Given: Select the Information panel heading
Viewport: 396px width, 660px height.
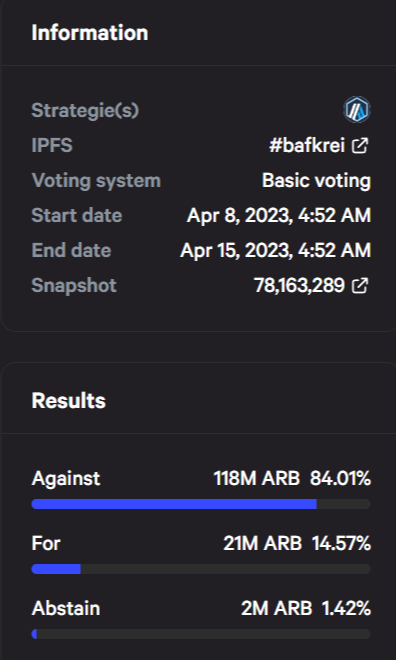Looking at the screenshot, I should point(90,33).
